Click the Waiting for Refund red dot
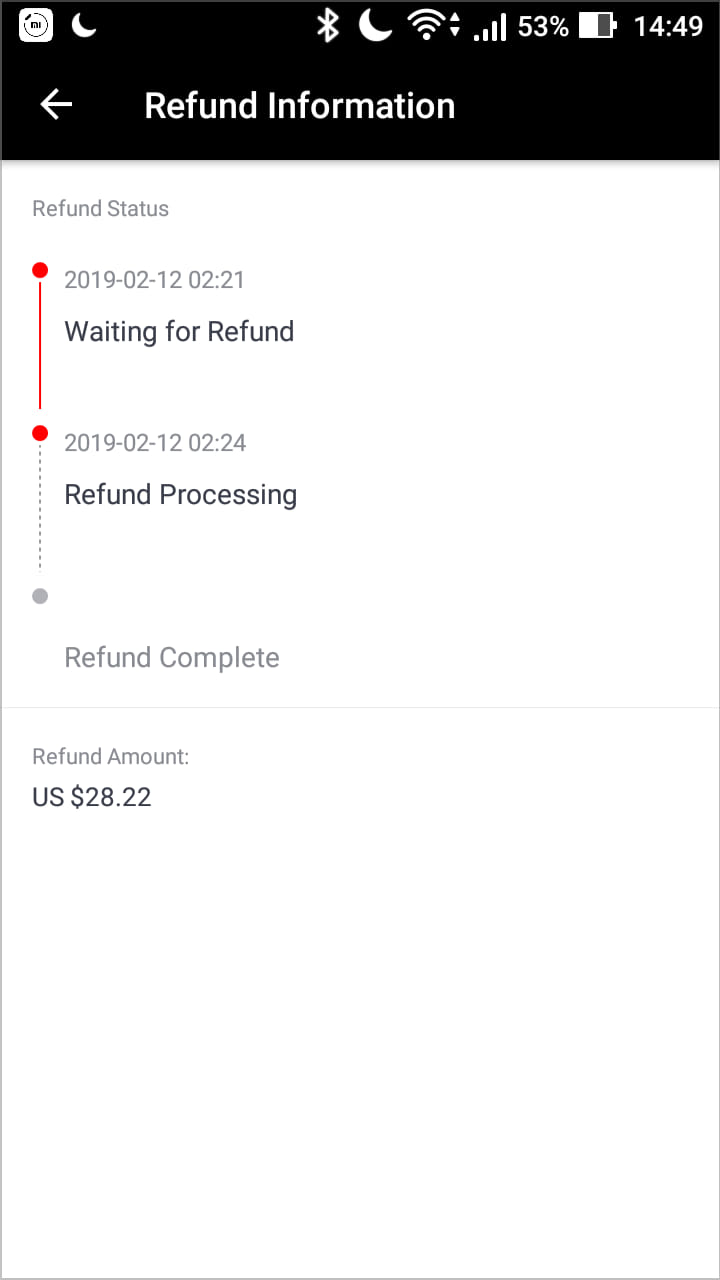720x1280 pixels. tap(40, 270)
